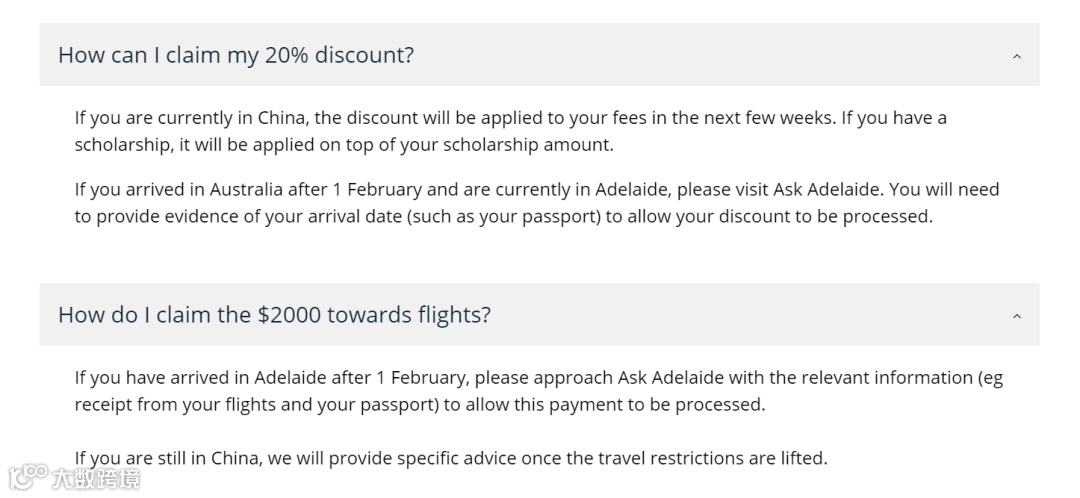Click the 'If you arrived in Australia' paragraph
1080x498 pixels.
pos(536,203)
